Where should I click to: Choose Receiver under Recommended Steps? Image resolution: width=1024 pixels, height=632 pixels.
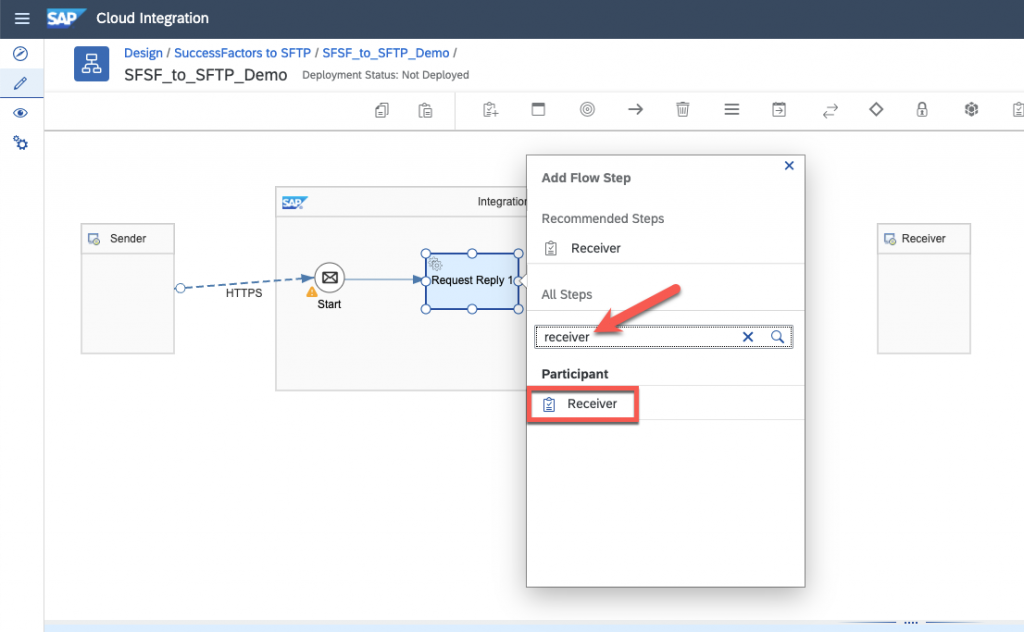(x=595, y=248)
